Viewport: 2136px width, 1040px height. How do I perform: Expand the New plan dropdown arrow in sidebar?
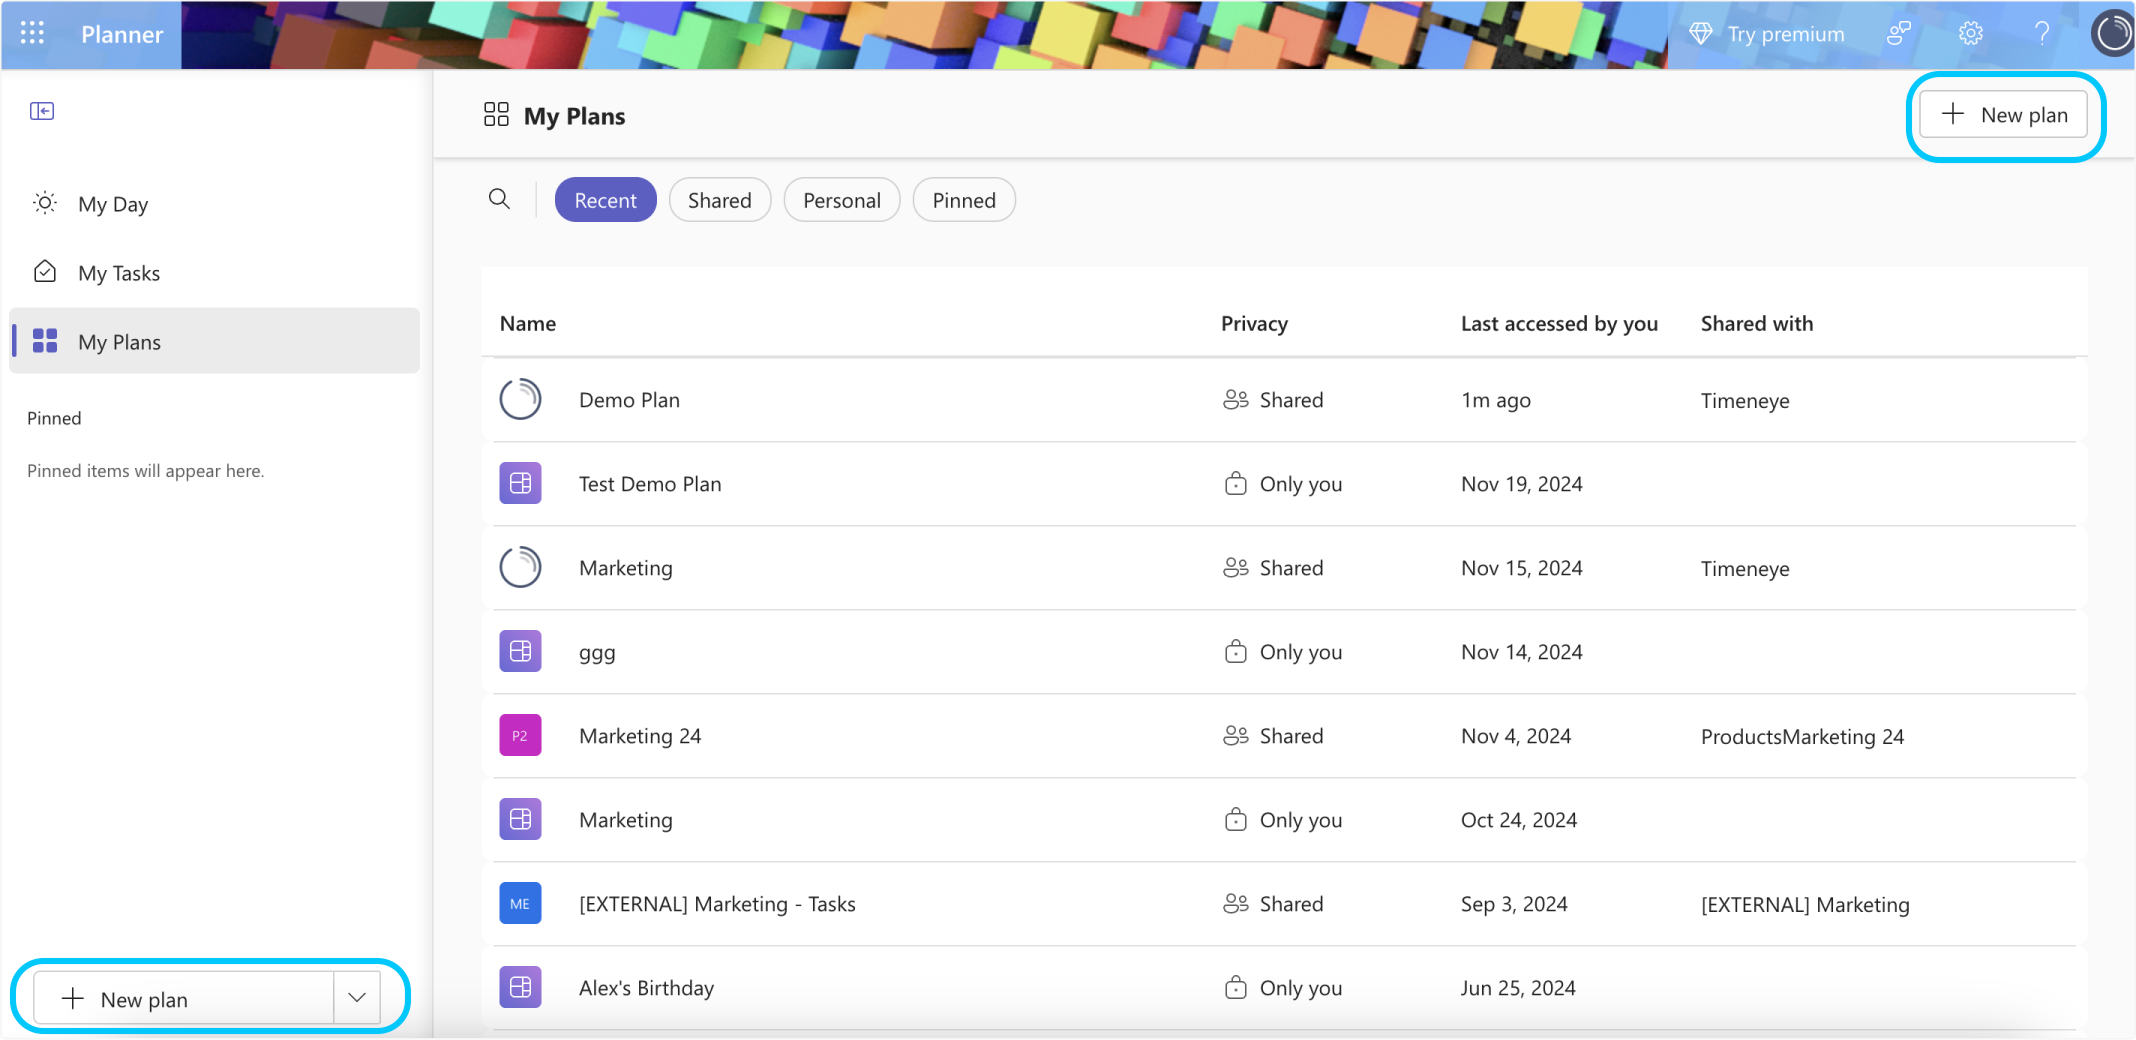click(357, 997)
